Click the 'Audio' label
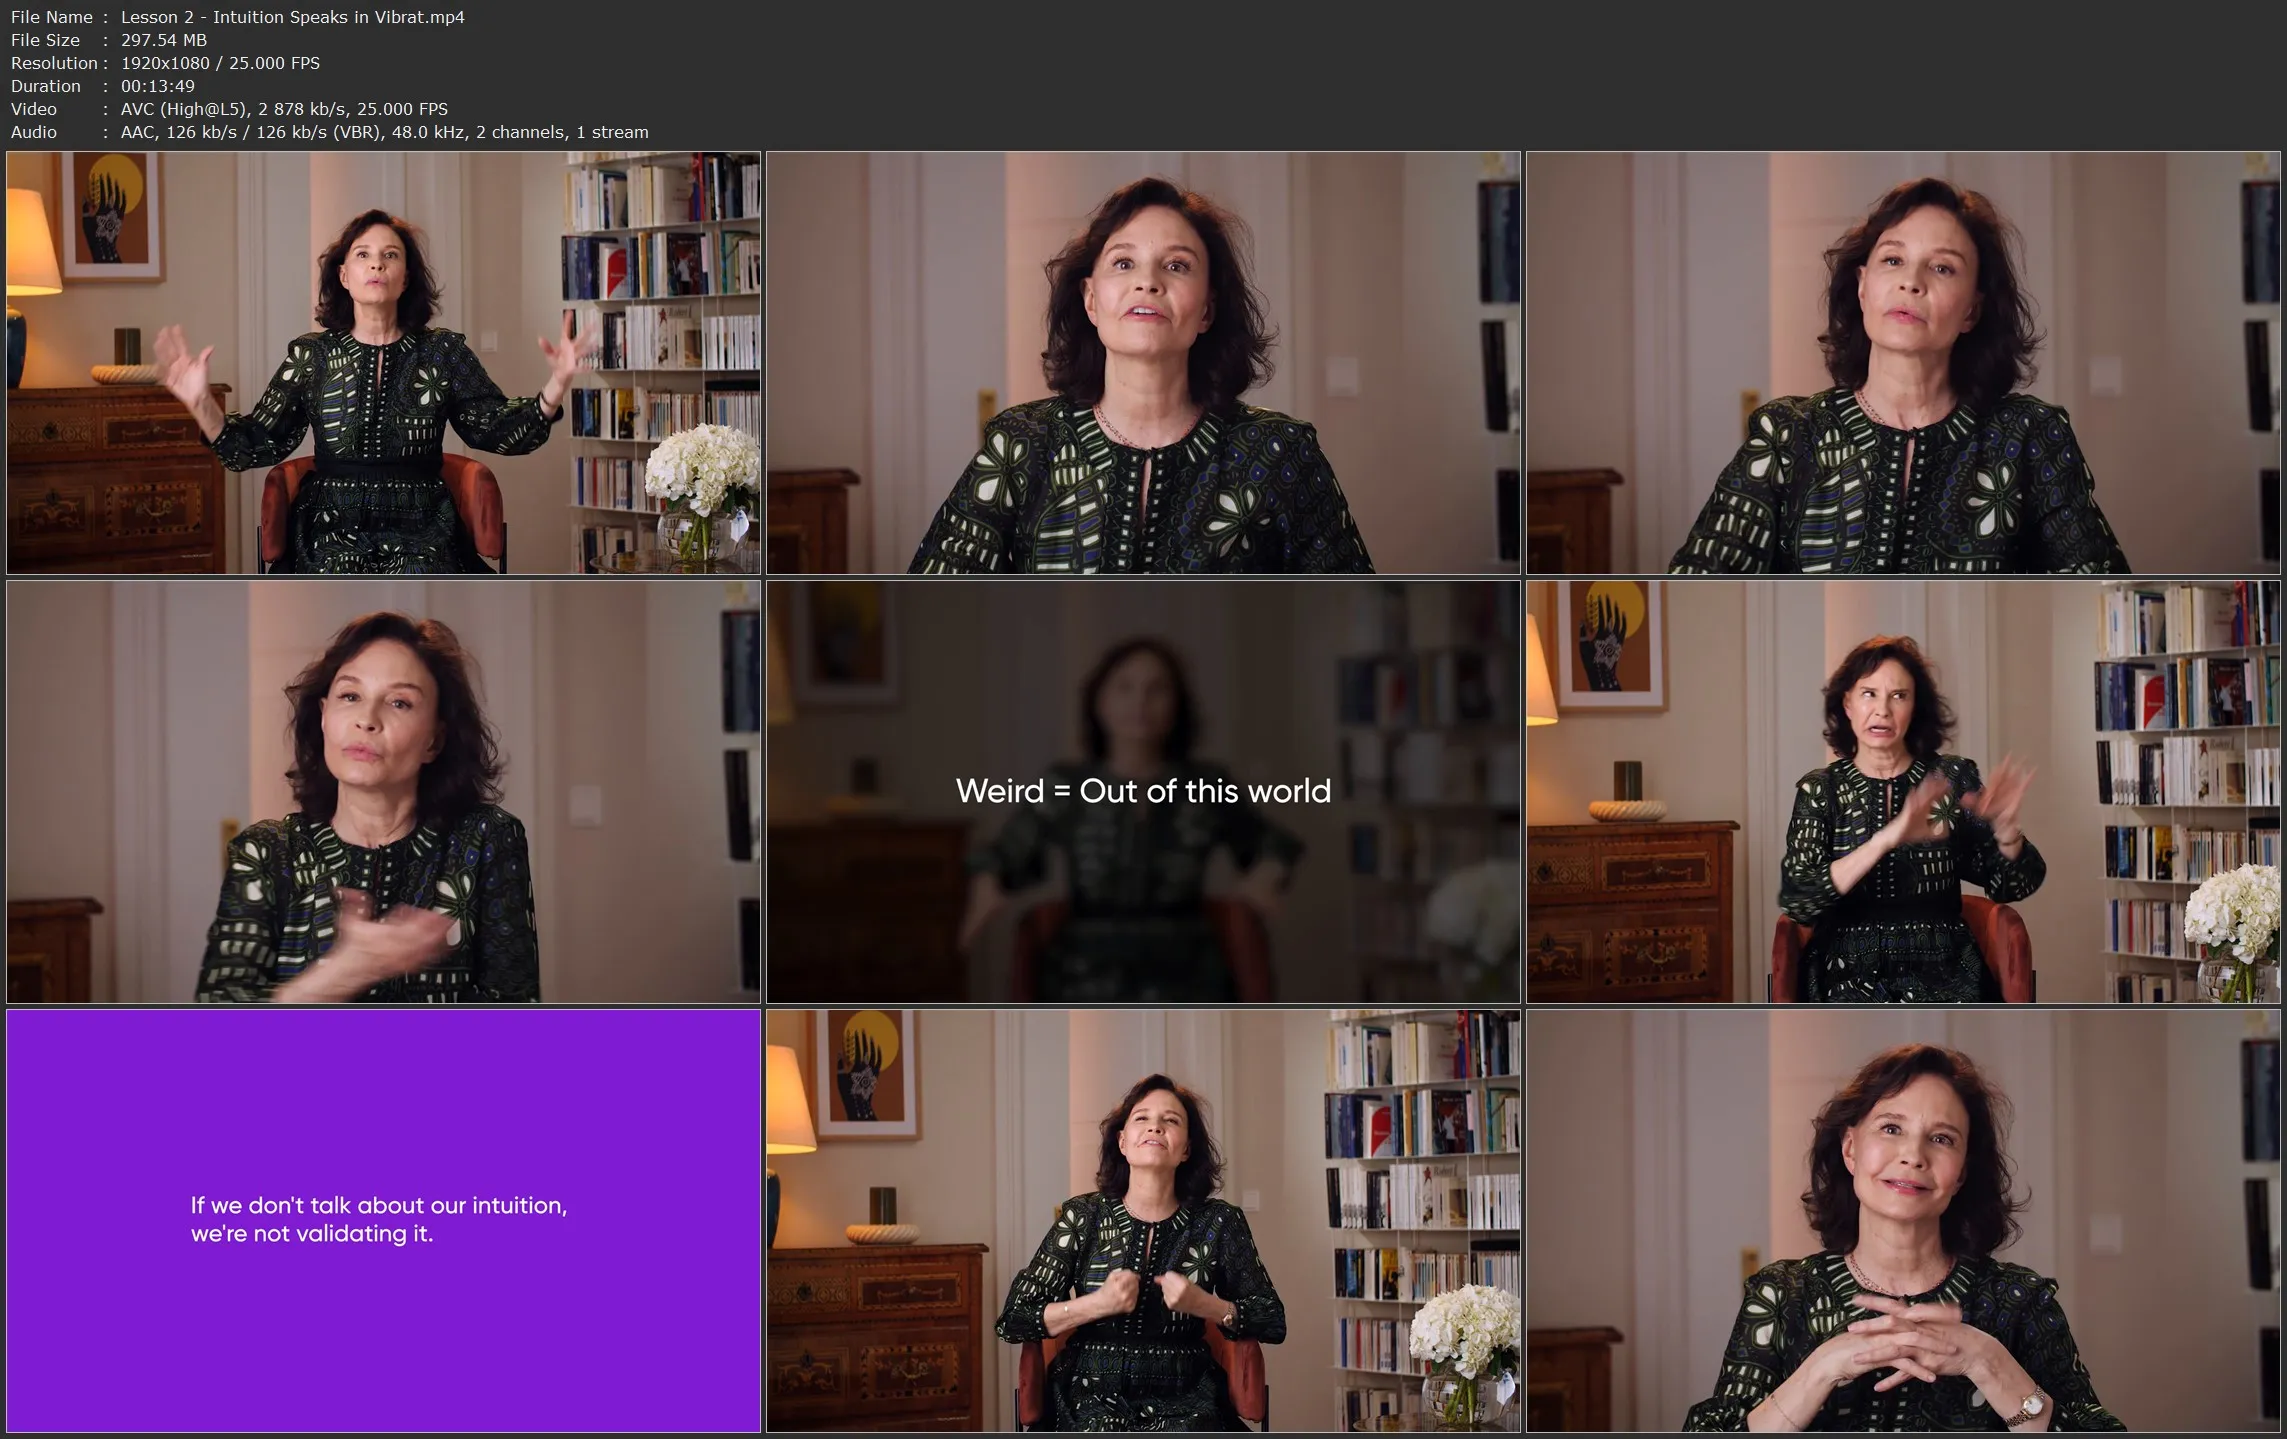This screenshot has height=1439, width=2287. (34, 132)
